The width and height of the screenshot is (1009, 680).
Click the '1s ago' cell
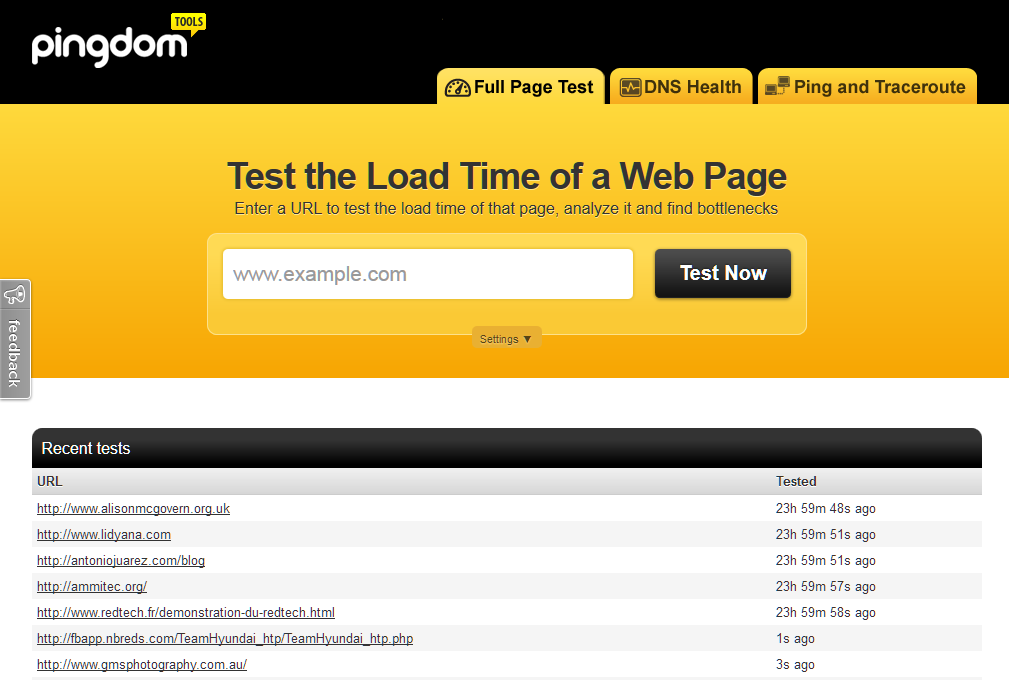795,638
